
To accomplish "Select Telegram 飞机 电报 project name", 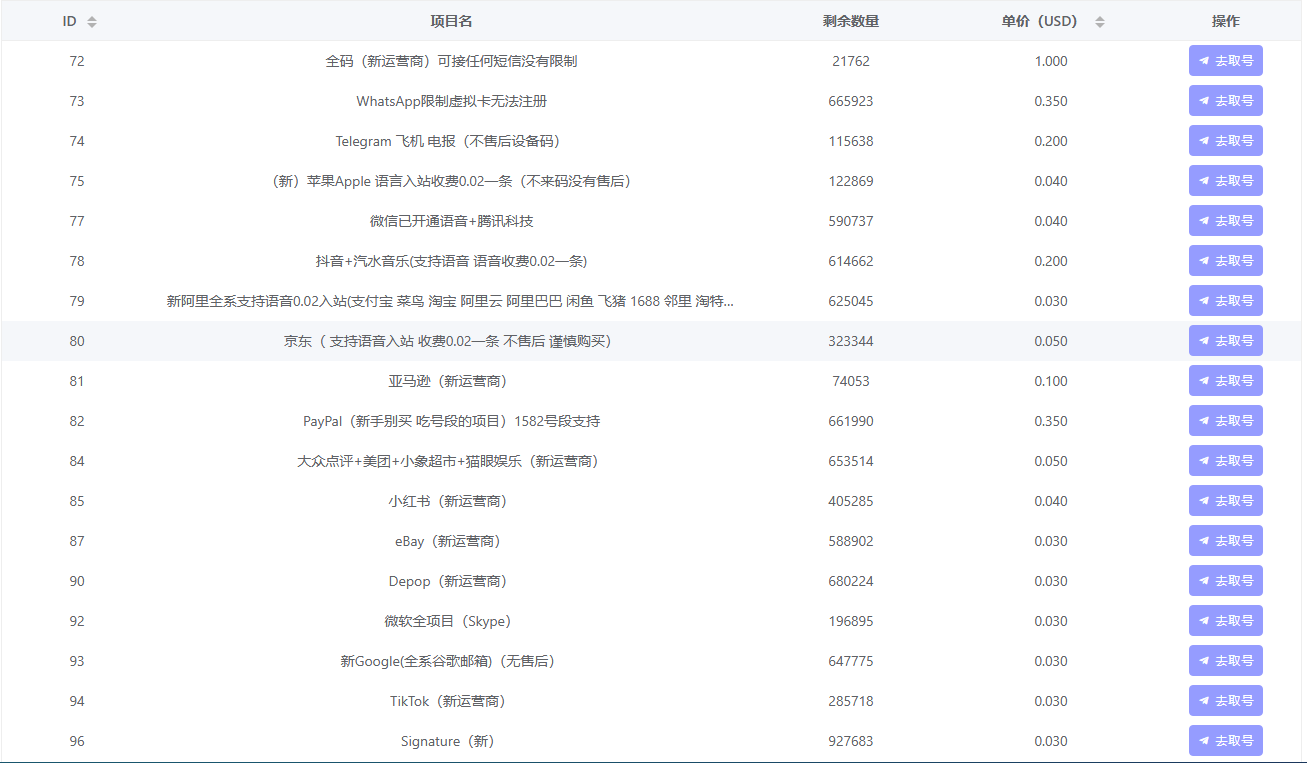I will click(451, 141).
